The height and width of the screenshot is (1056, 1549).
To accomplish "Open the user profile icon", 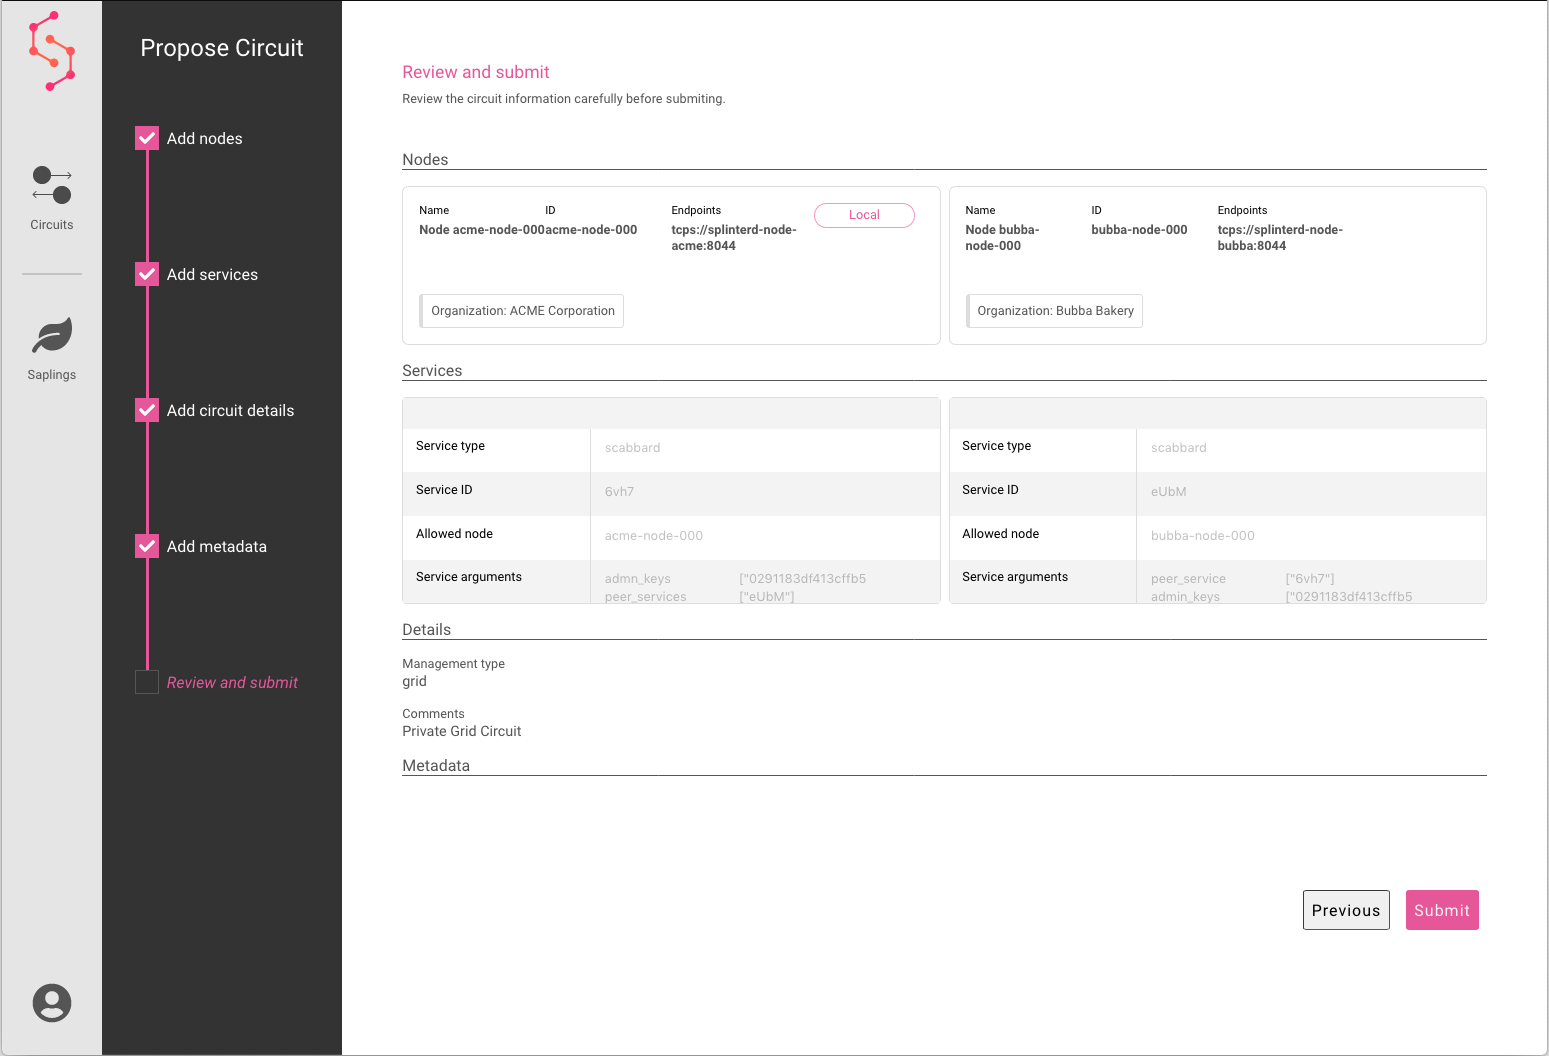I will [x=52, y=1003].
